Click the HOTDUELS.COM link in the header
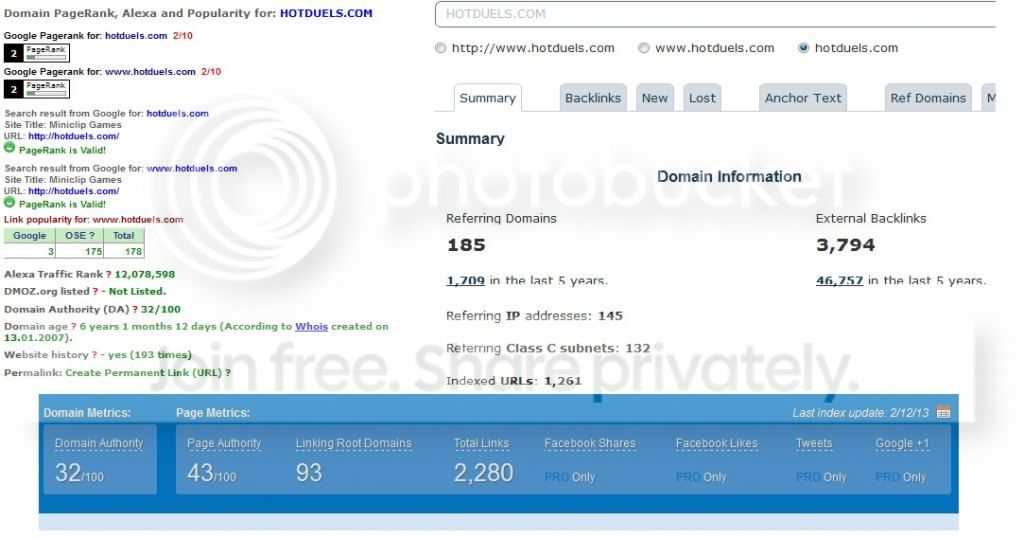 tap(326, 13)
